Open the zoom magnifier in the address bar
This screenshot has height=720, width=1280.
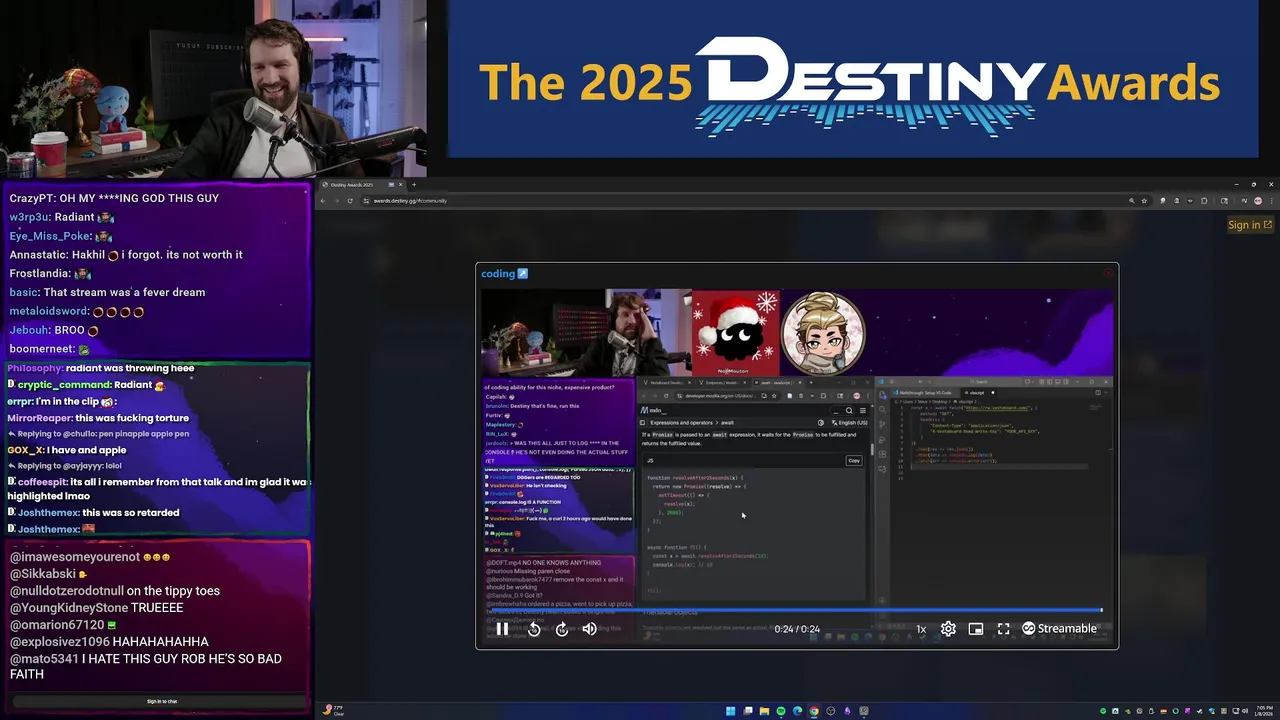pos(1132,201)
